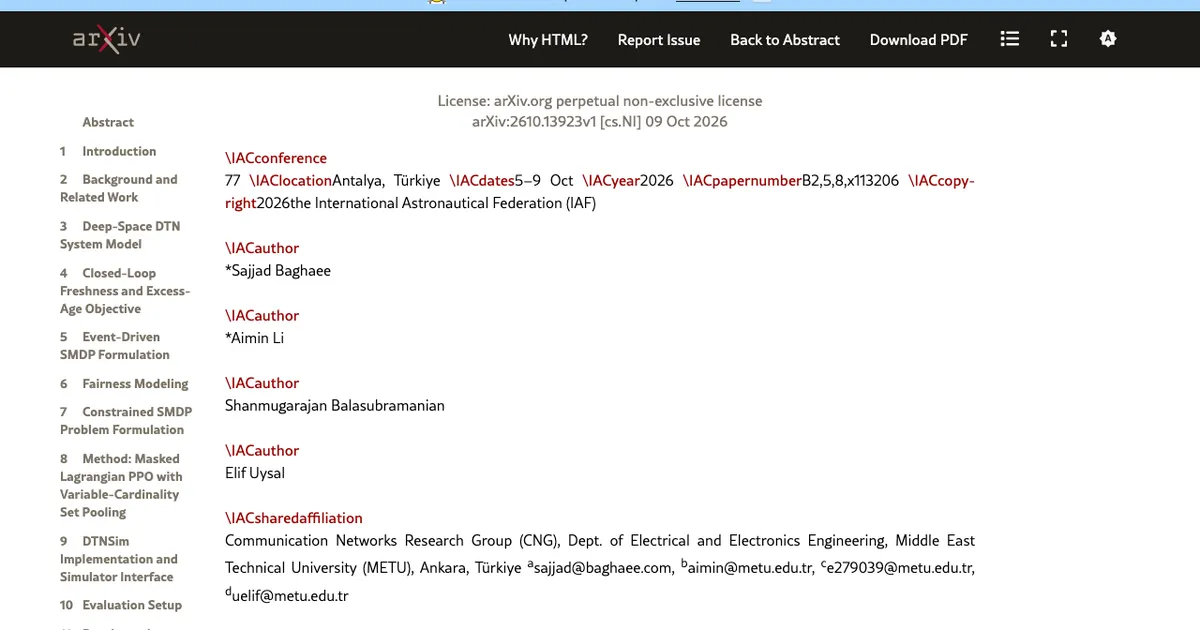Image resolution: width=1200 pixels, height=630 pixels.
Task: Select section 6 Fairness Modeling
Action: coord(124,383)
